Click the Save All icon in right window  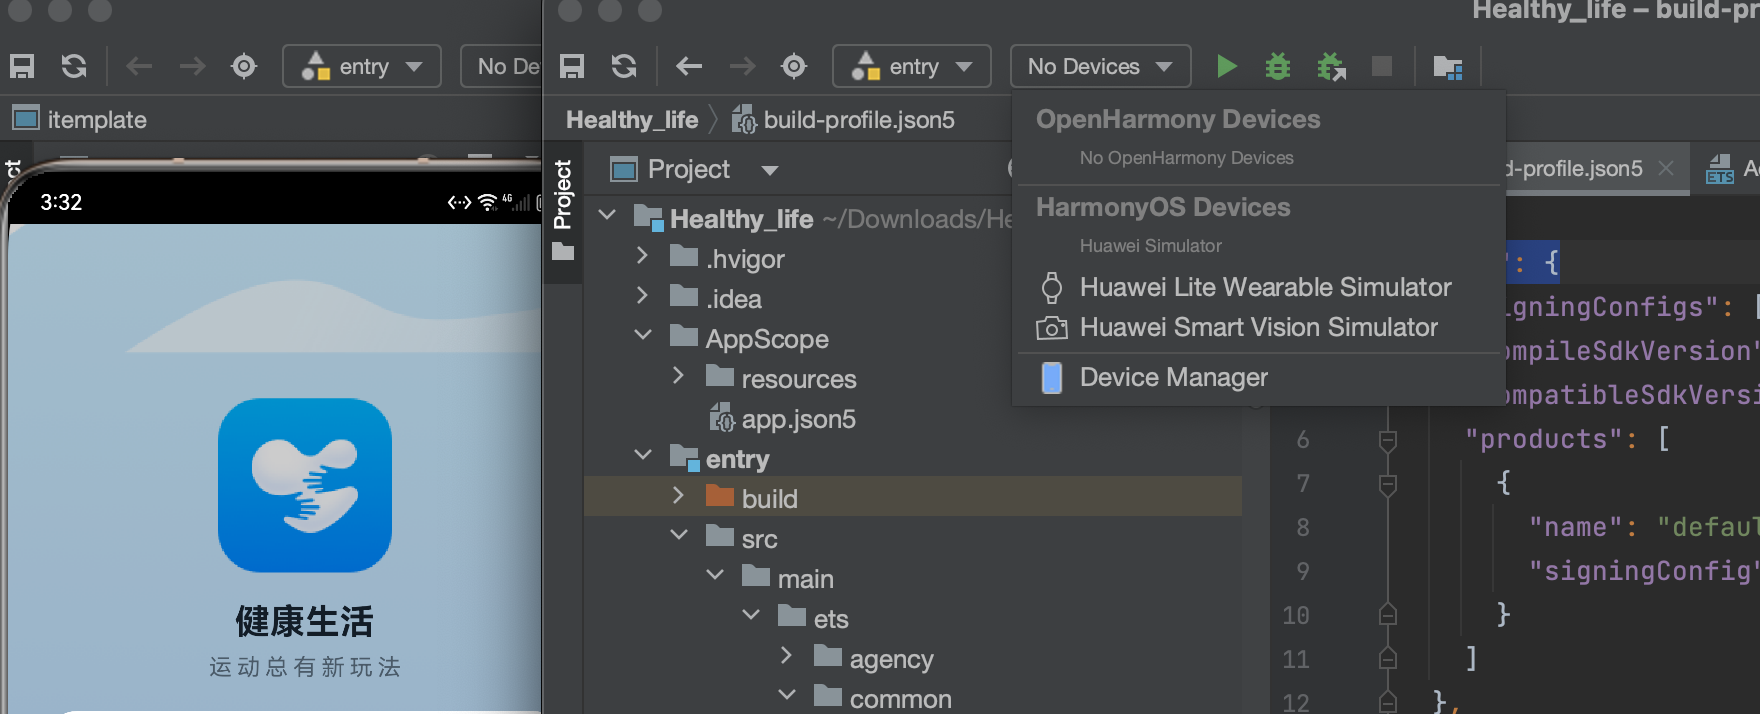click(572, 66)
